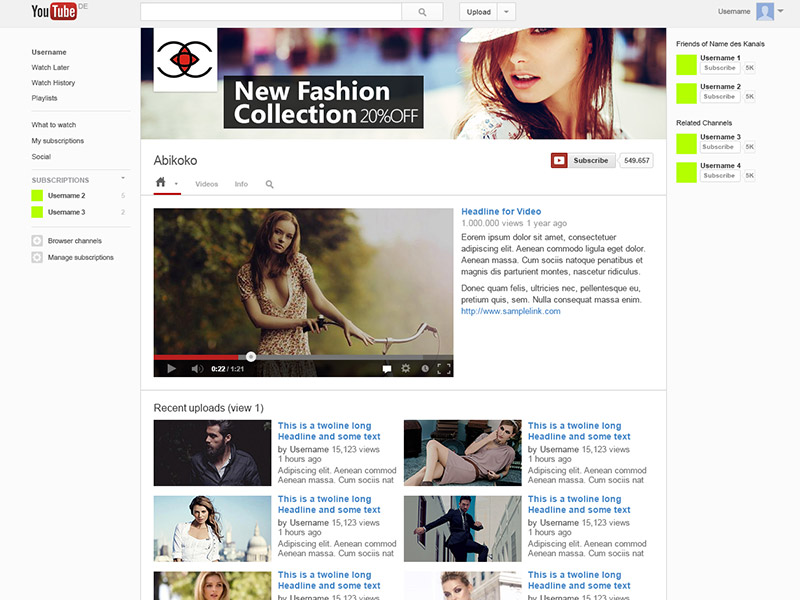
Task: Open the woman in white jacket thumbnail
Action: click(x=212, y=529)
